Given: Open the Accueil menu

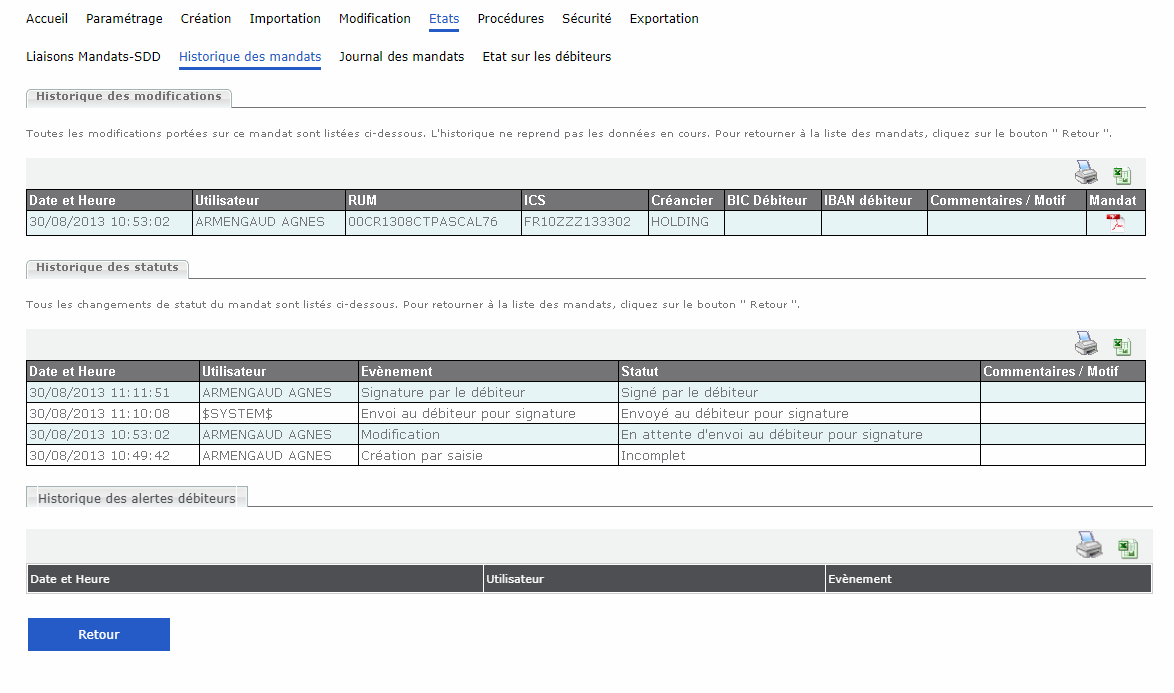Looking at the screenshot, I should click(x=47, y=19).
